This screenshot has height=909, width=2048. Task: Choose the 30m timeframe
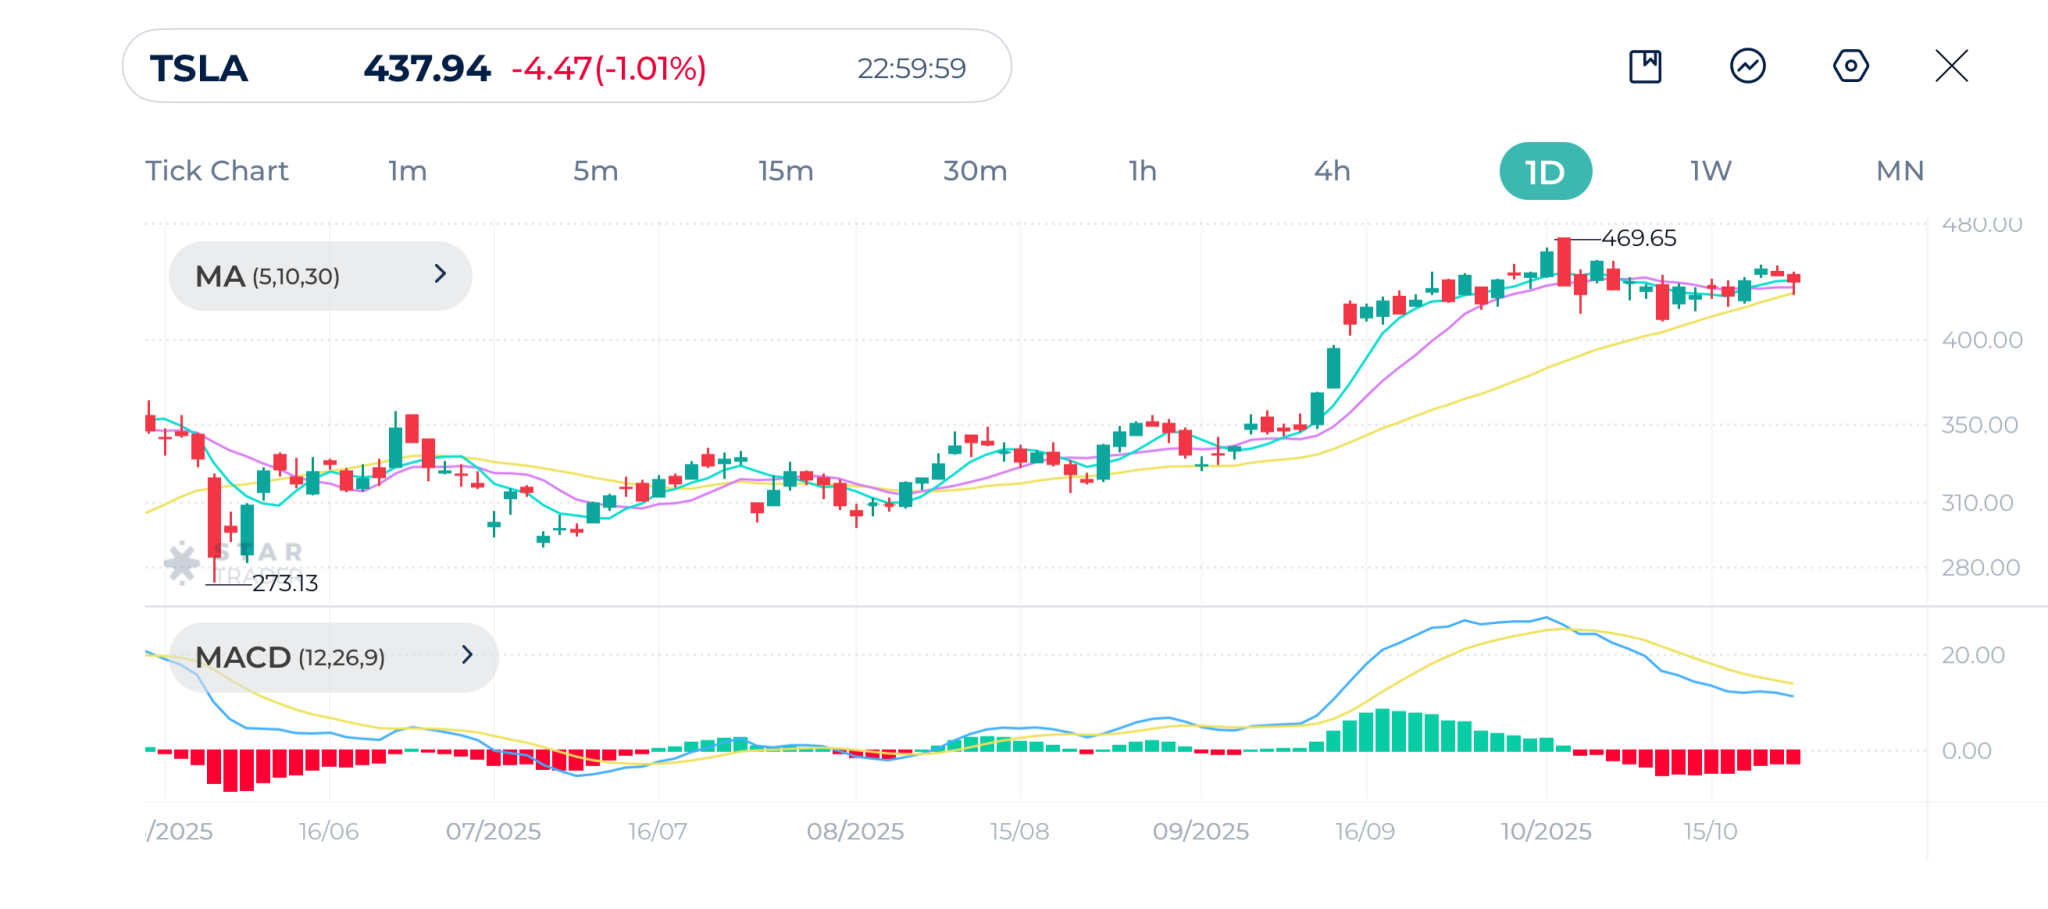click(975, 171)
